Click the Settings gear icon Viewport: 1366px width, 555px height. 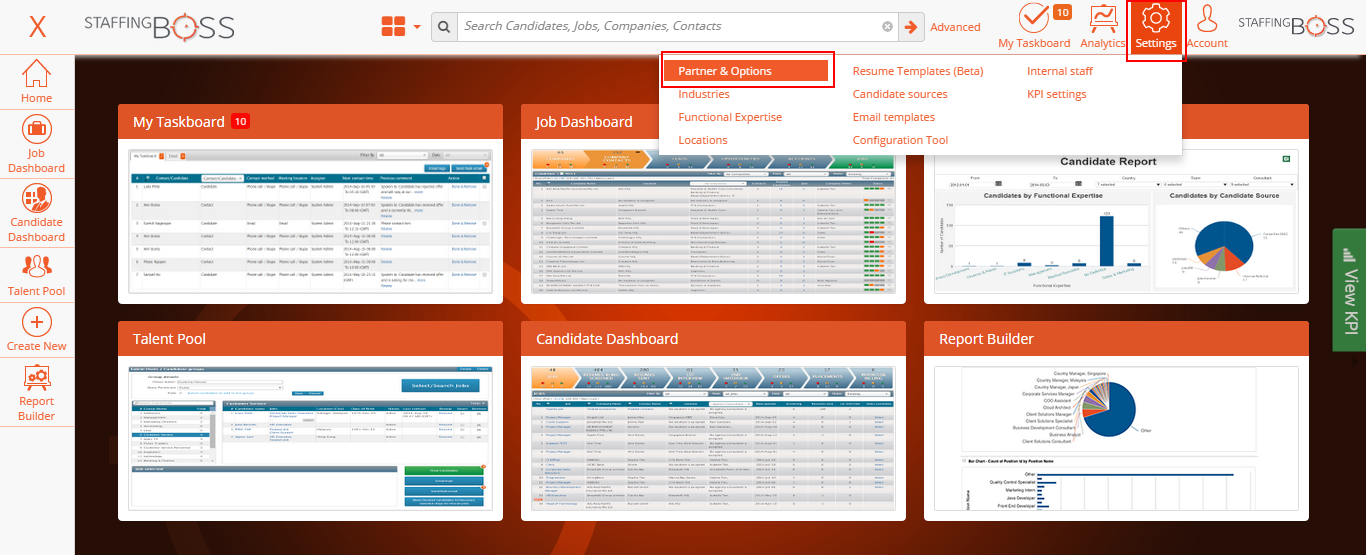[1156, 19]
